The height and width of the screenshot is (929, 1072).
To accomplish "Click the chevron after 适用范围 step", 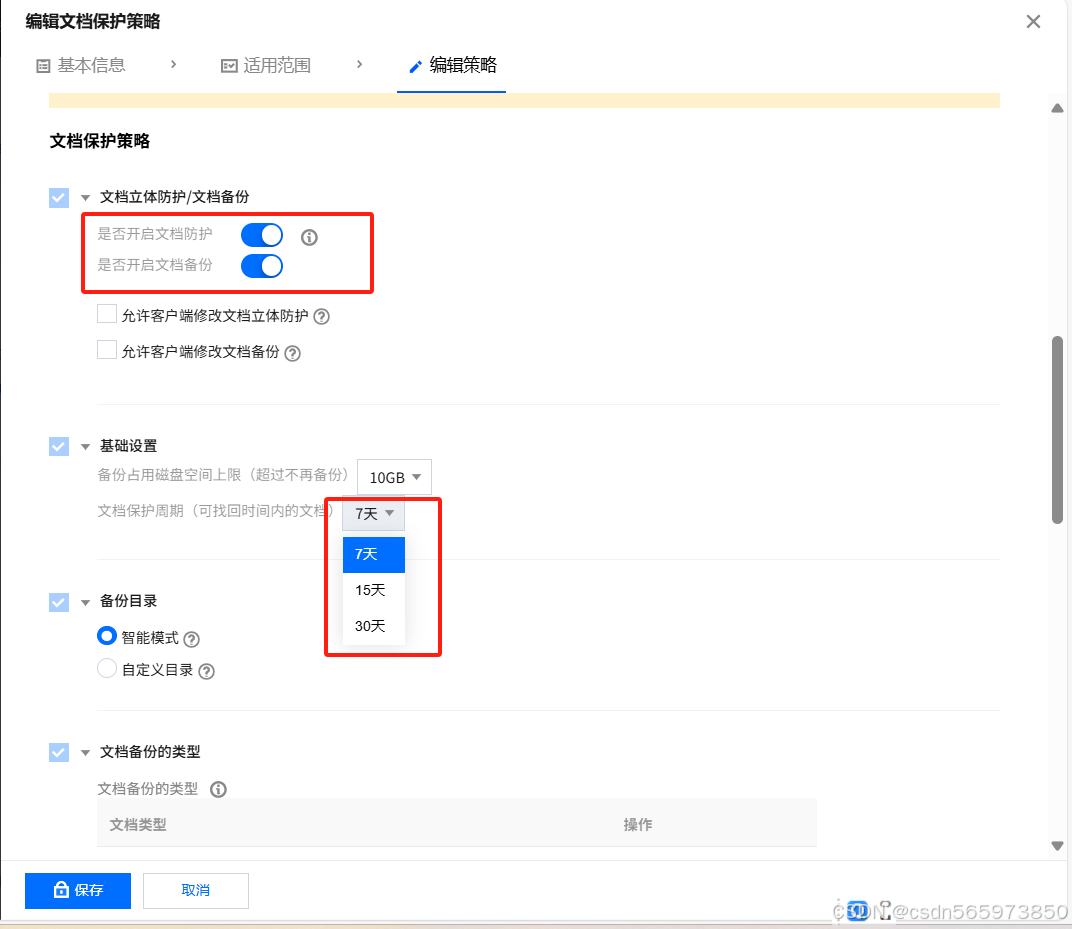I will (360, 64).
